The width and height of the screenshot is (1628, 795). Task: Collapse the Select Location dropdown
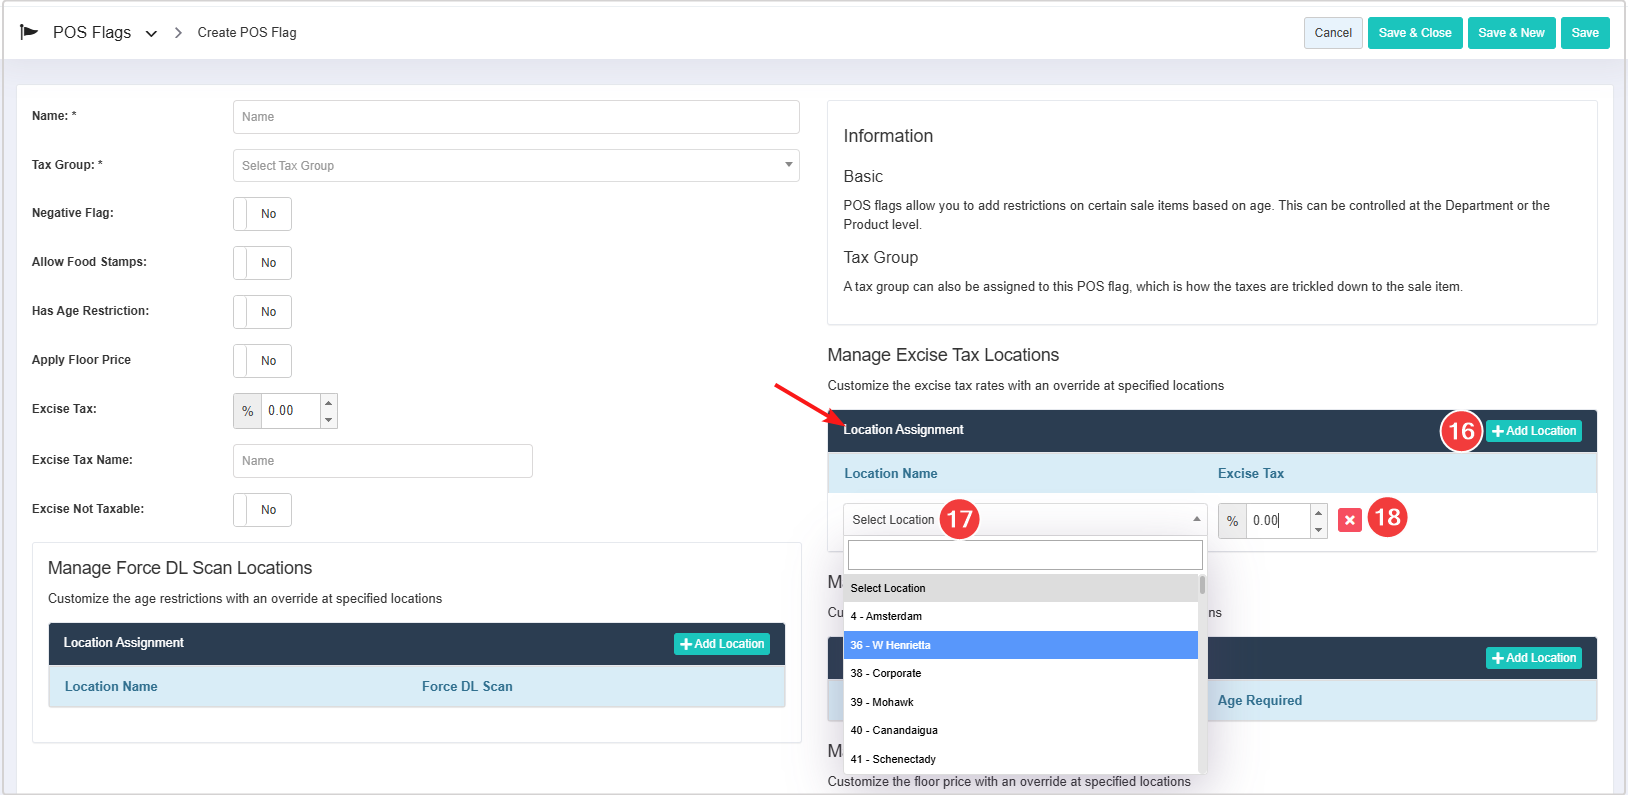[x=1025, y=520]
